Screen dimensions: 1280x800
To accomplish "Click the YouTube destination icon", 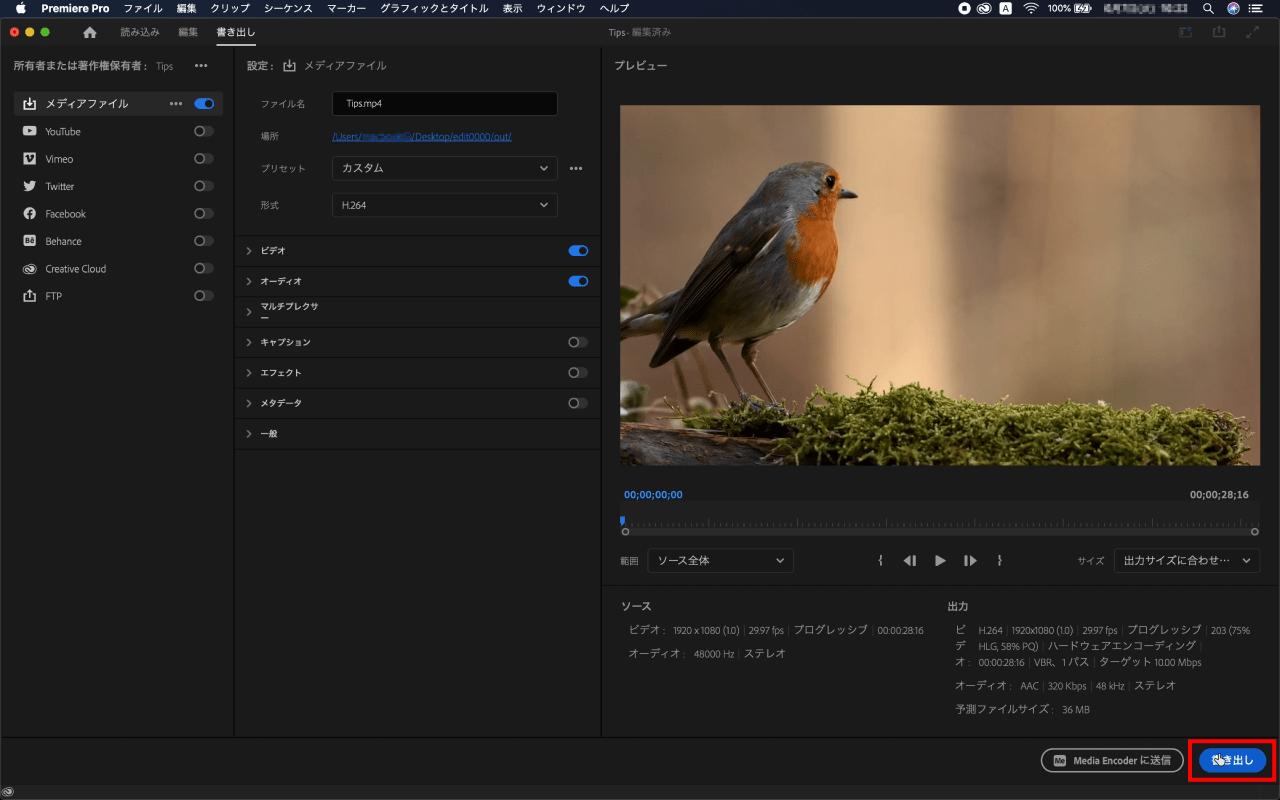I will point(29,131).
